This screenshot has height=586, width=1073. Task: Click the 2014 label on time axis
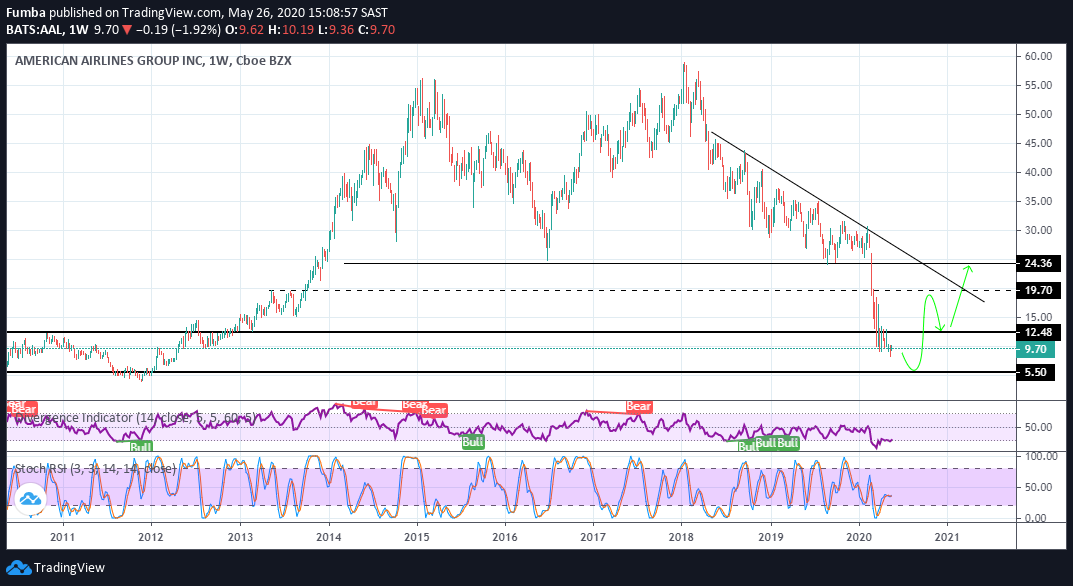tap(328, 535)
